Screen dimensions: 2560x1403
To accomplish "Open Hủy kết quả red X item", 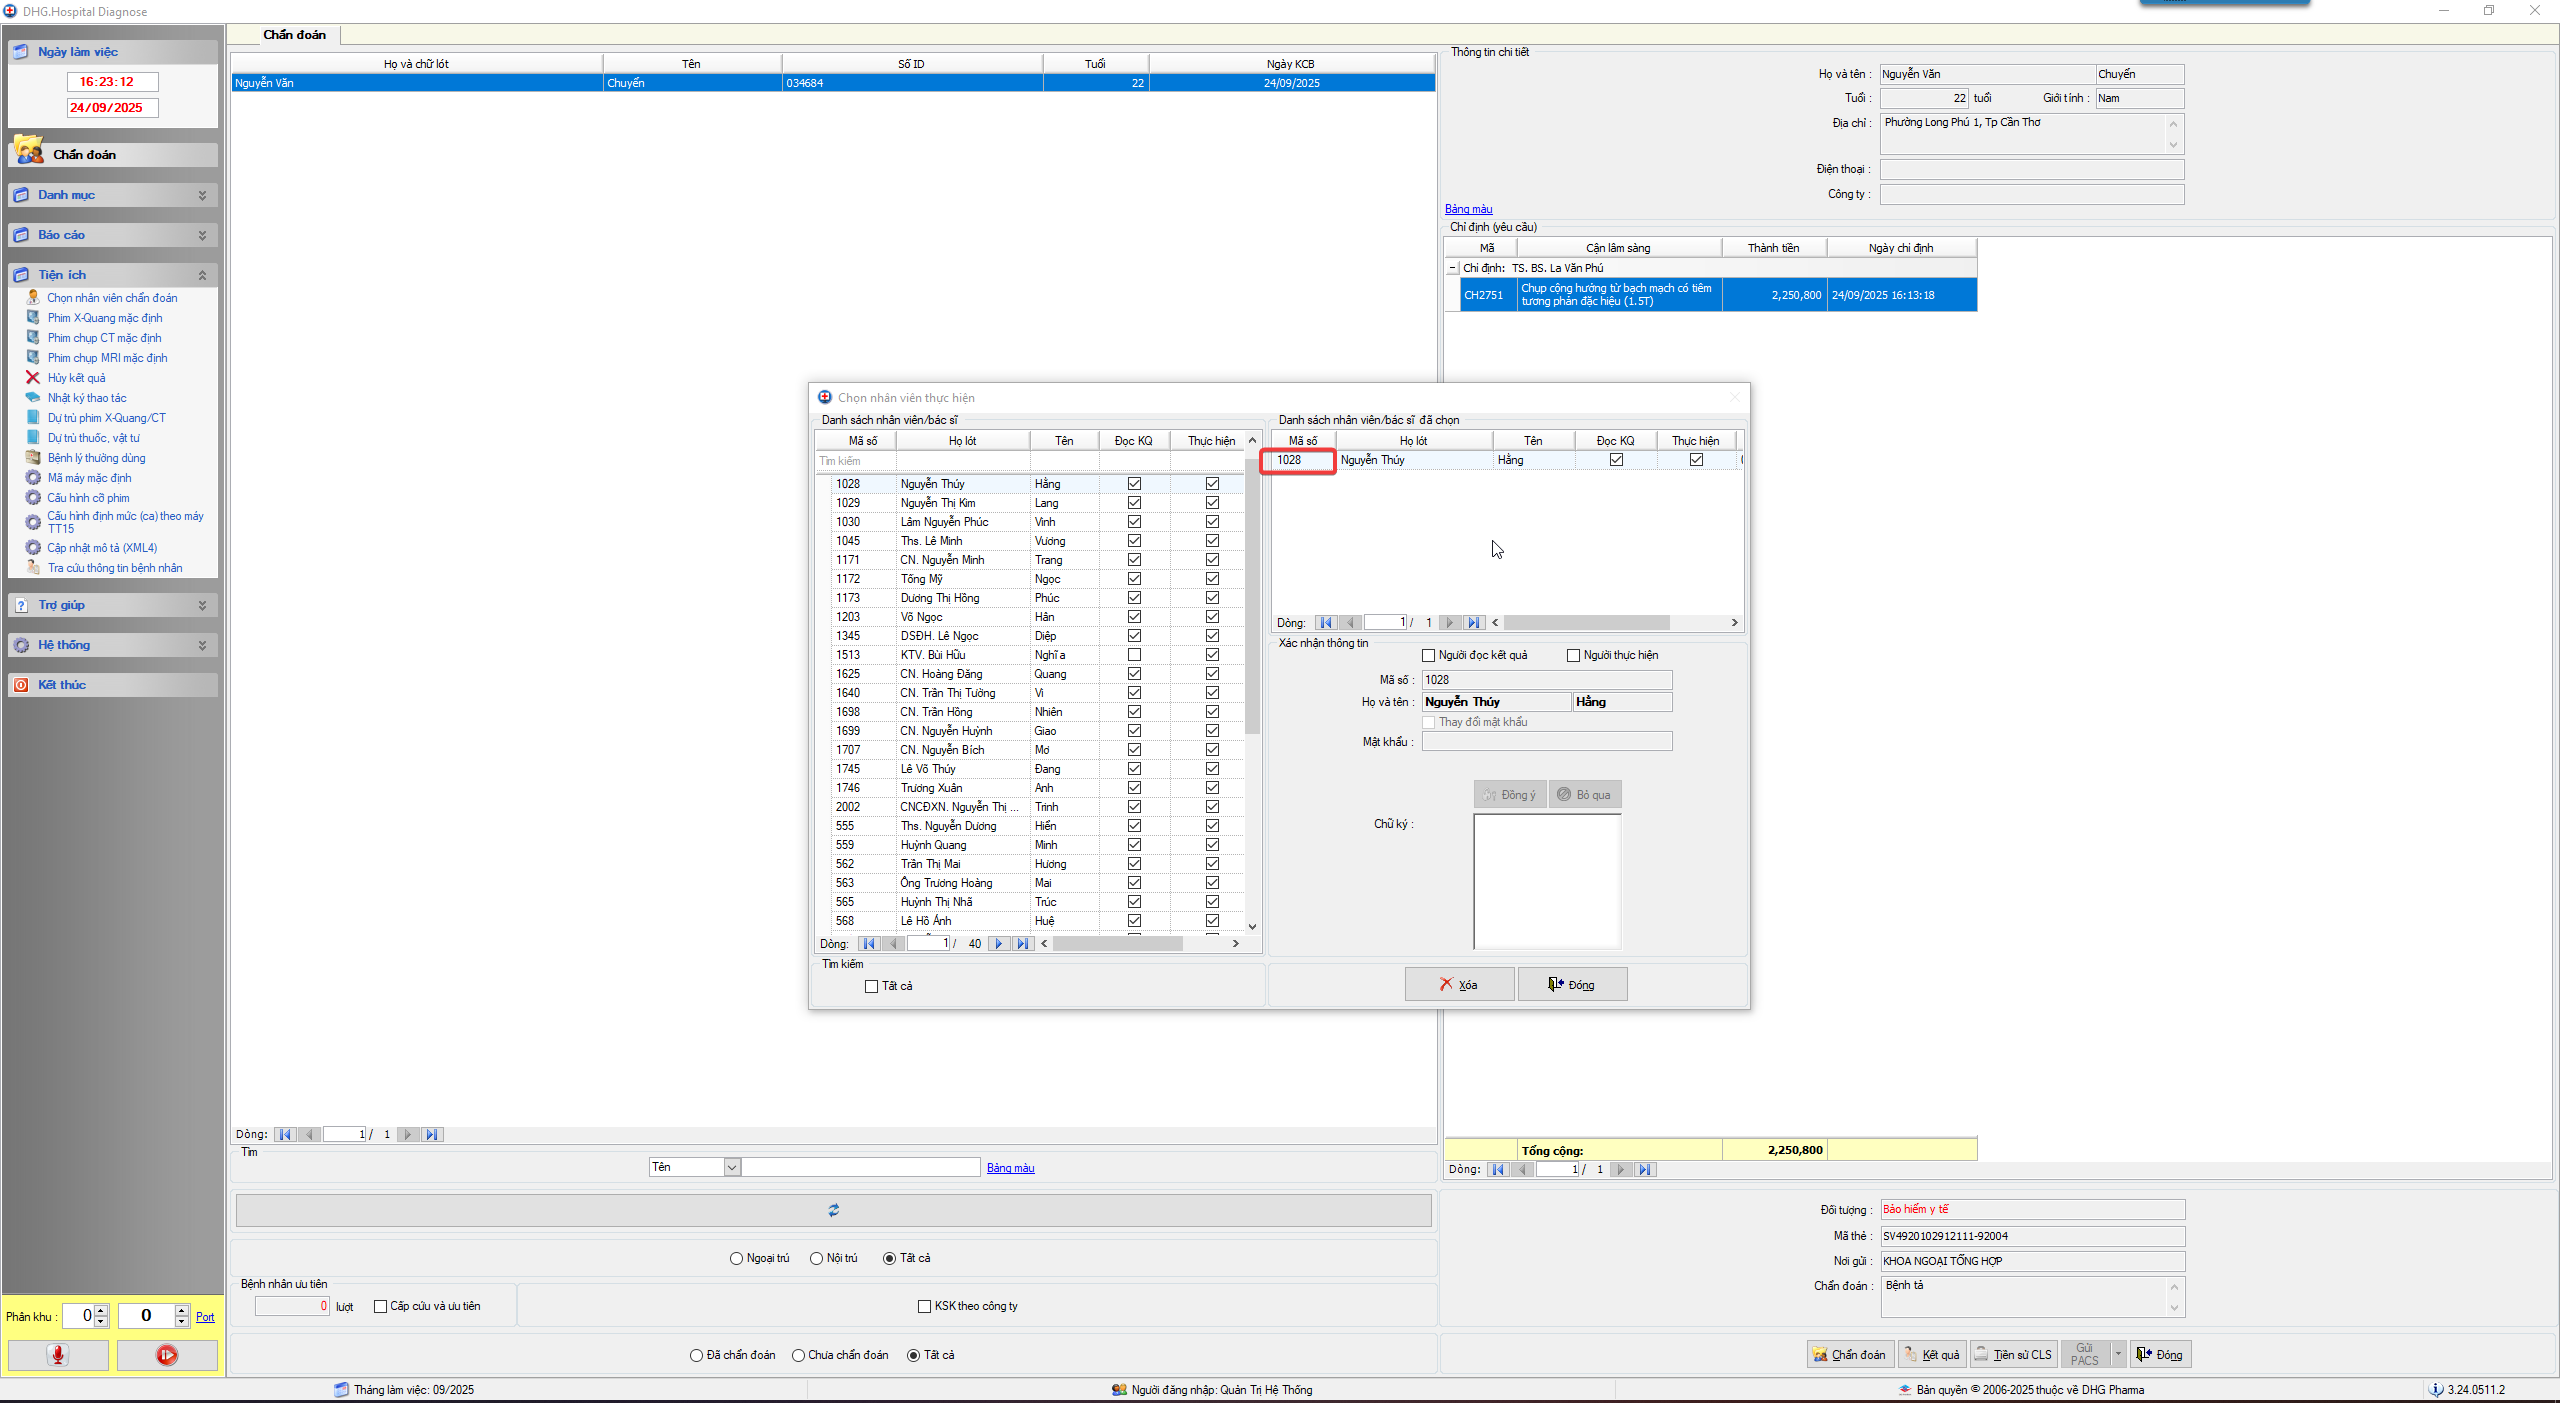I will pos(76,378).
